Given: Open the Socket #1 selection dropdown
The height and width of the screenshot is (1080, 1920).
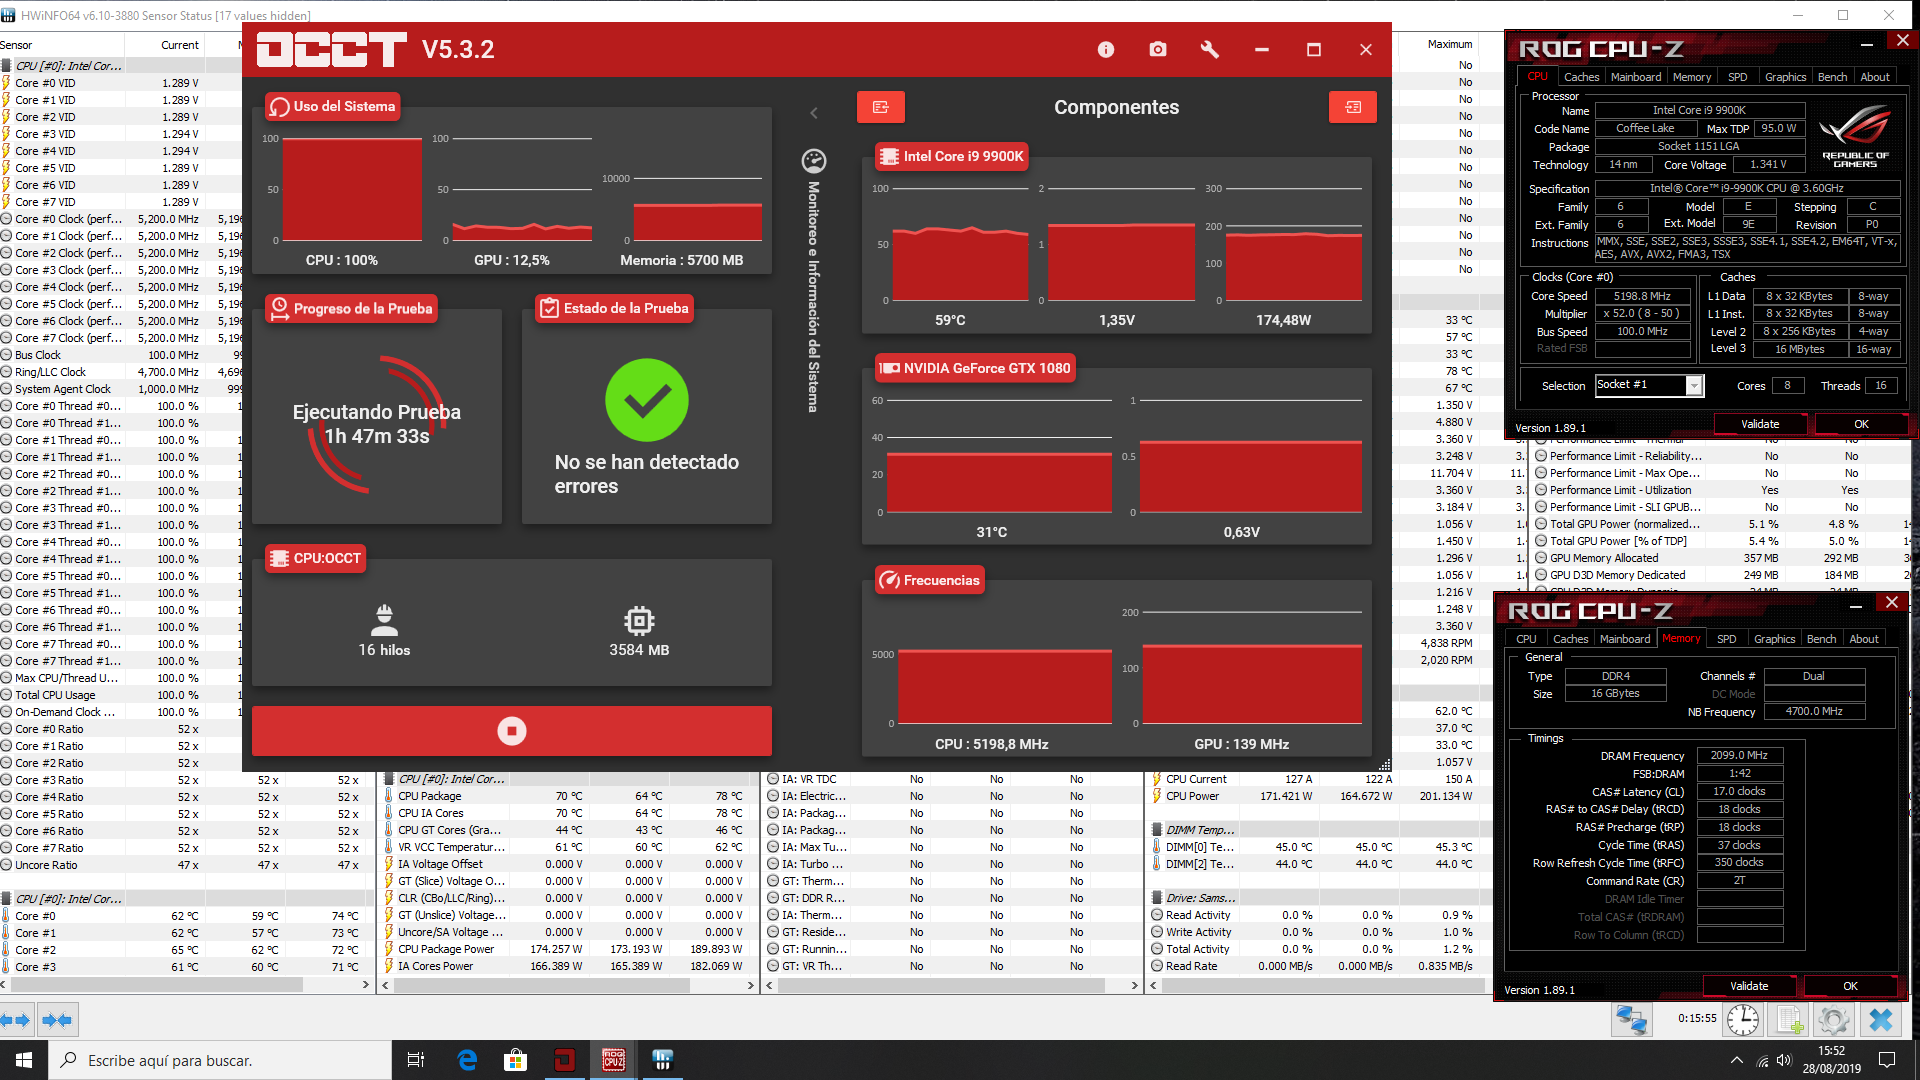Looking at the screenshot, I should (1694, 386).
